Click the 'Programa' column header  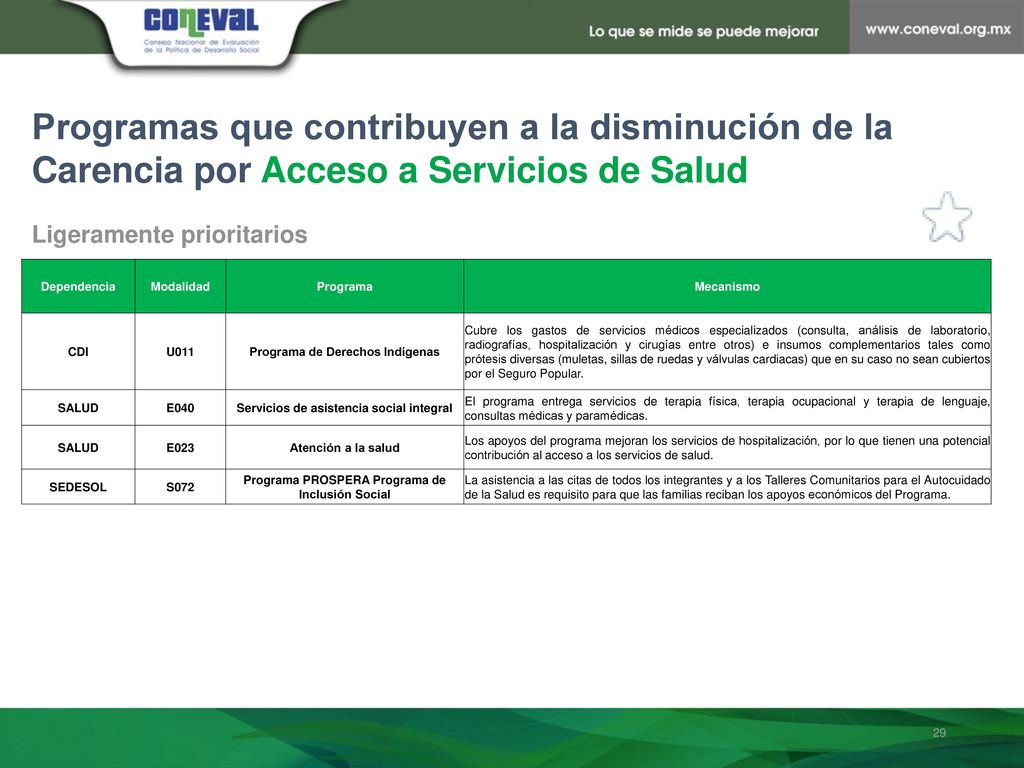344,286
